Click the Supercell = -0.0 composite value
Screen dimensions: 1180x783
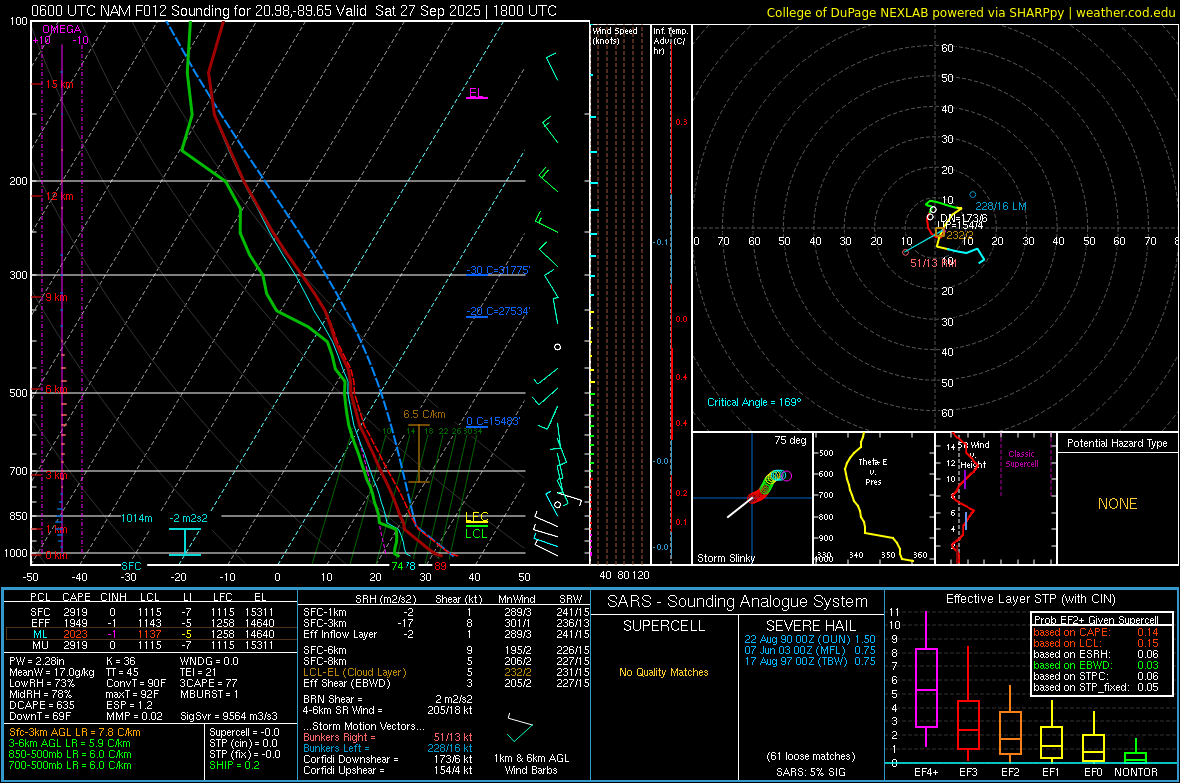click(244, 733)
